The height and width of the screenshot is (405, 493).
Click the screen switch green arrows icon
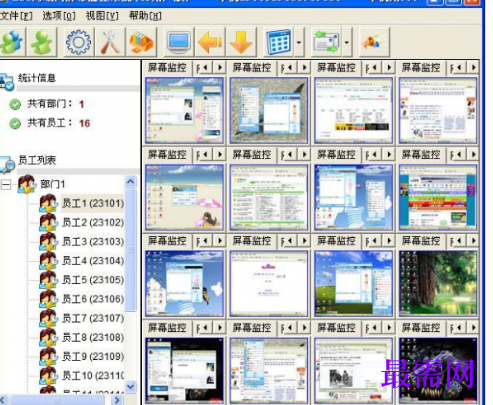(x=327, y=42)
